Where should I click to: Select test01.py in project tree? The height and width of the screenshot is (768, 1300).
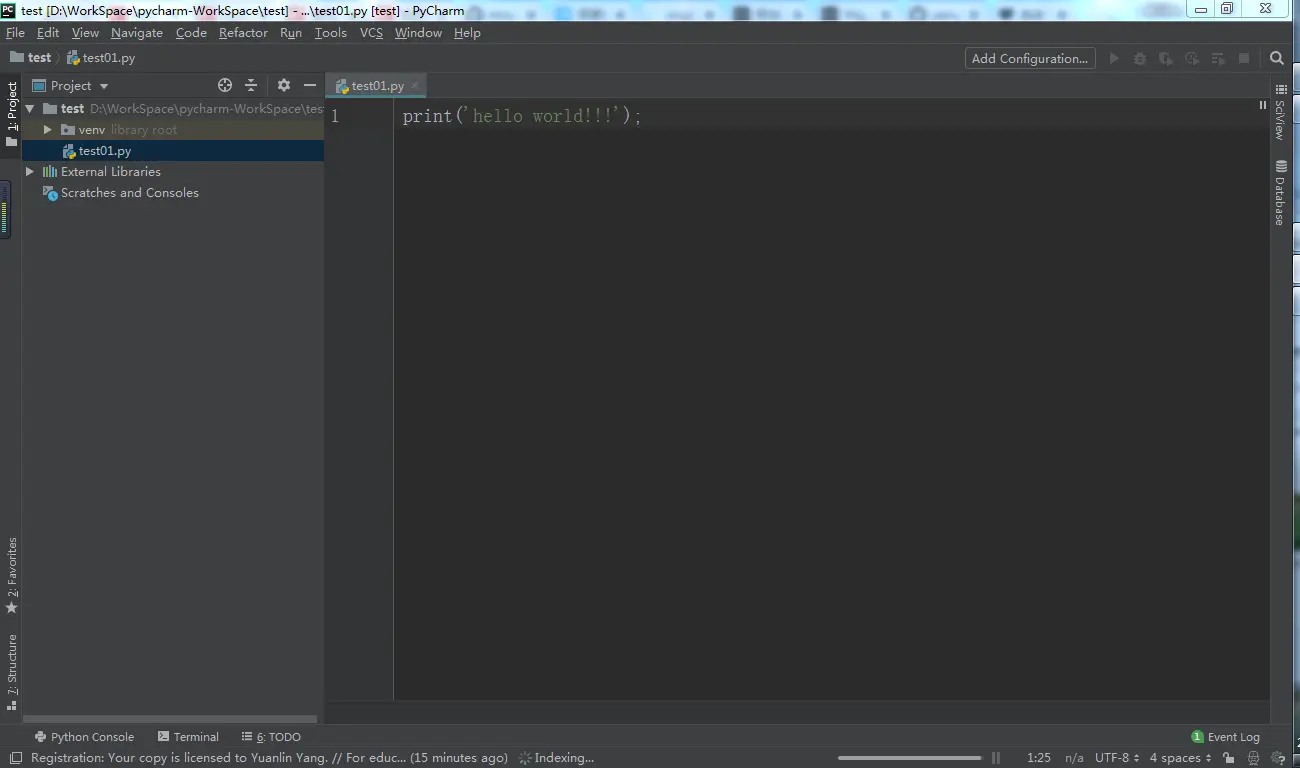pos(104,151)
